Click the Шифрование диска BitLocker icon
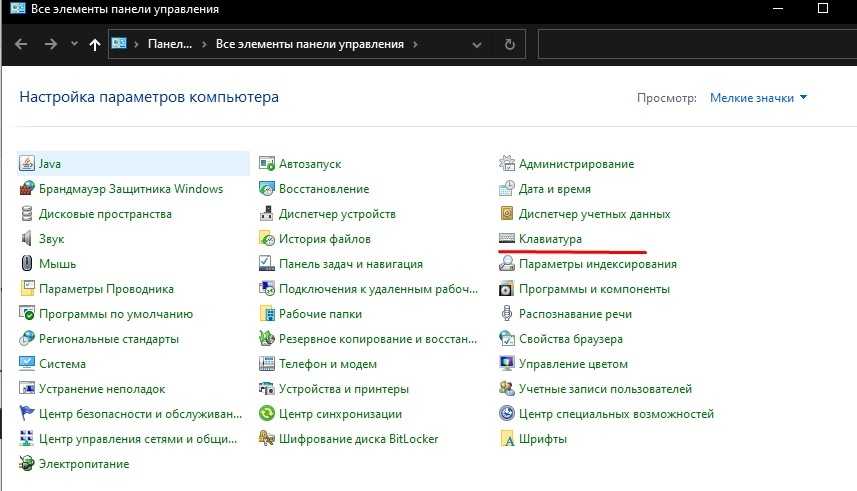Image resolution: width=857 pixels, height=491 pixels. coord(267,439)
